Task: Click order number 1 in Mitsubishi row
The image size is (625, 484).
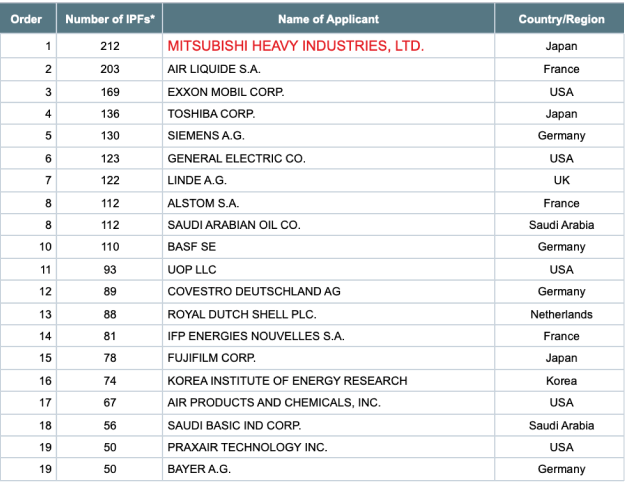Action: pos(48,46)
